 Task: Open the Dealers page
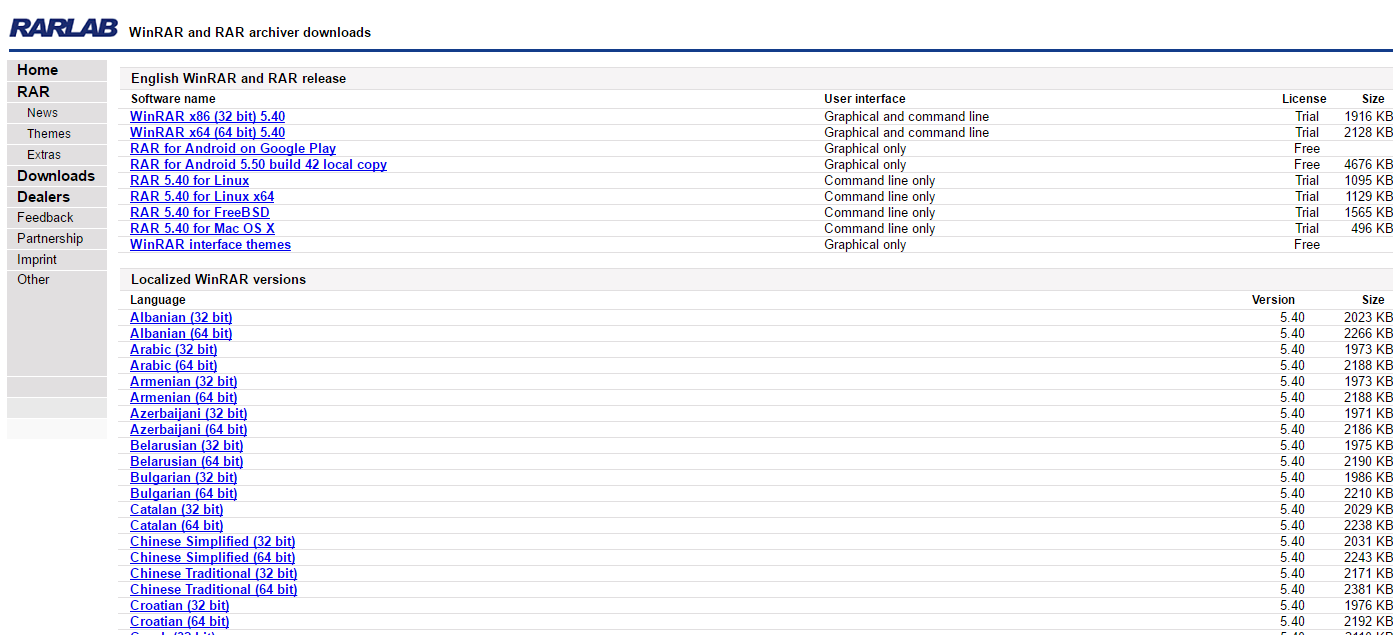43,197
